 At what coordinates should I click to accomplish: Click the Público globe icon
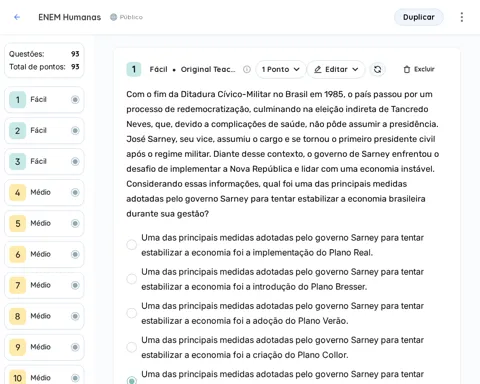pyautogui.click(x=114, y=17)
